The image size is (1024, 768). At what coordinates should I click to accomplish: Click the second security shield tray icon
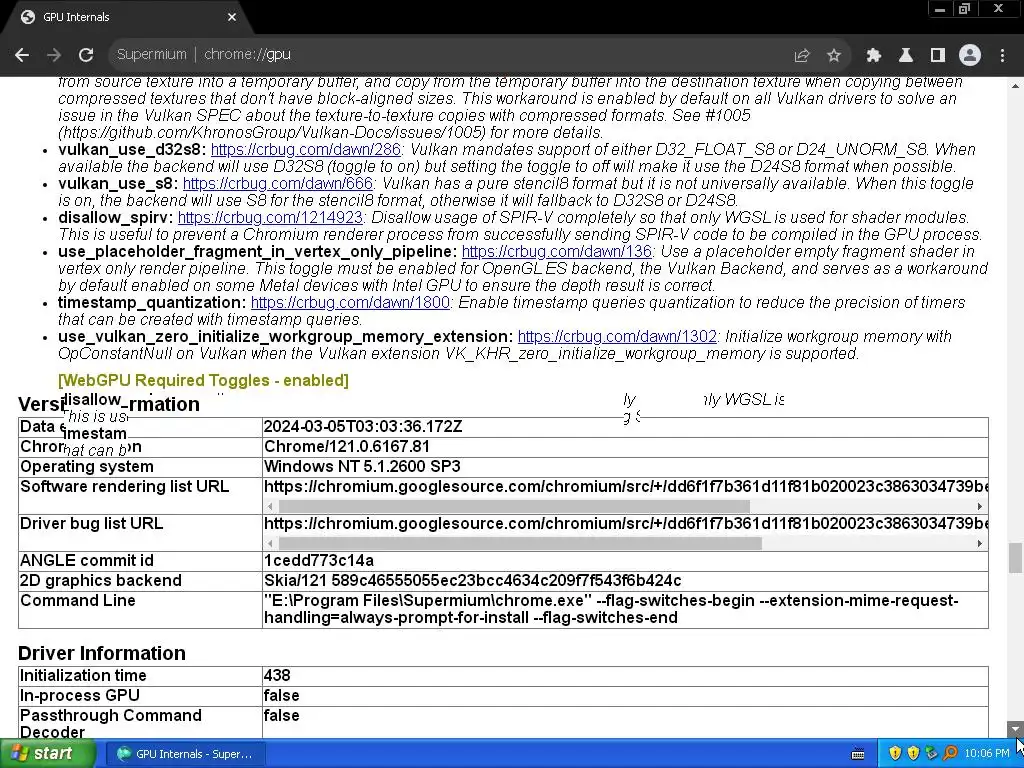point(913,754)
